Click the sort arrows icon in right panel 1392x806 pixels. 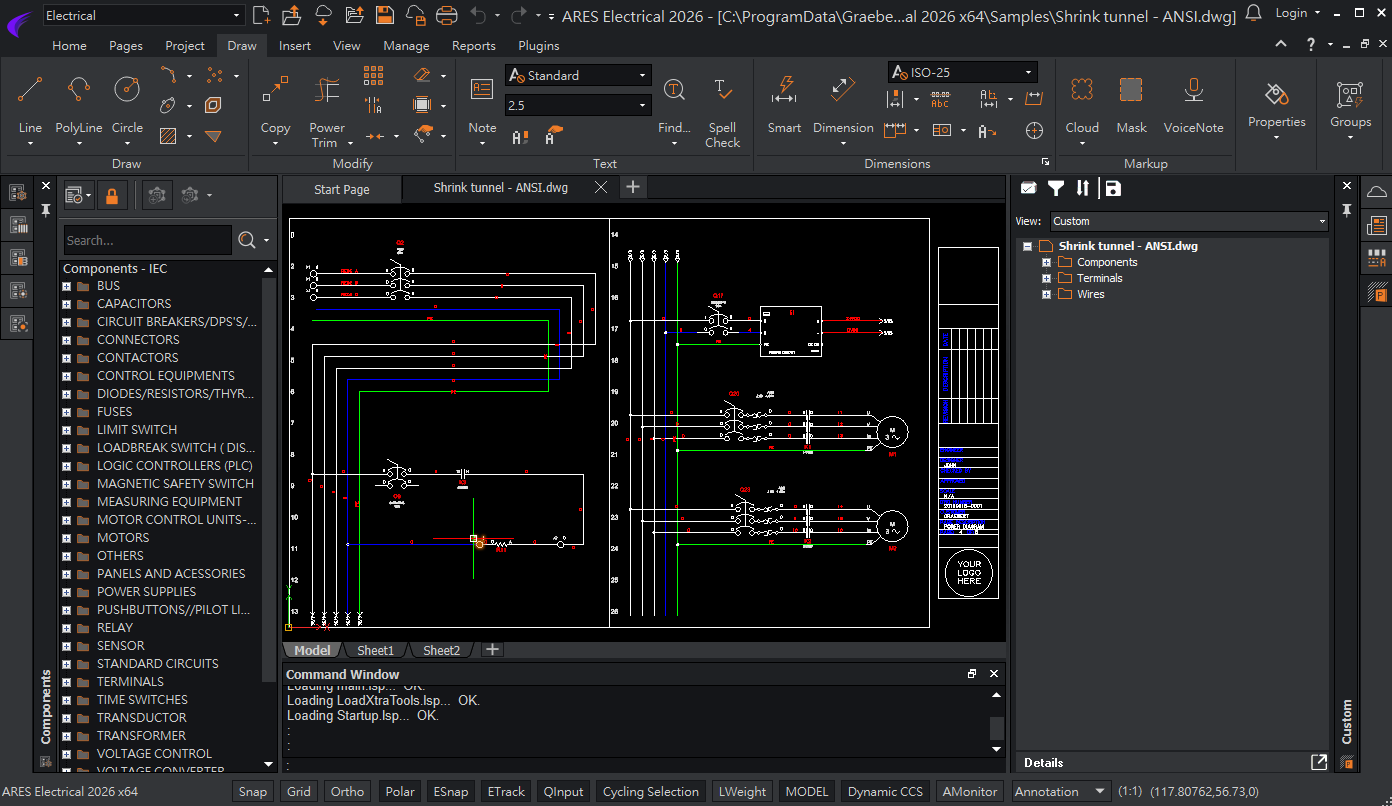pyautogui.click(x=1082, y=188)
